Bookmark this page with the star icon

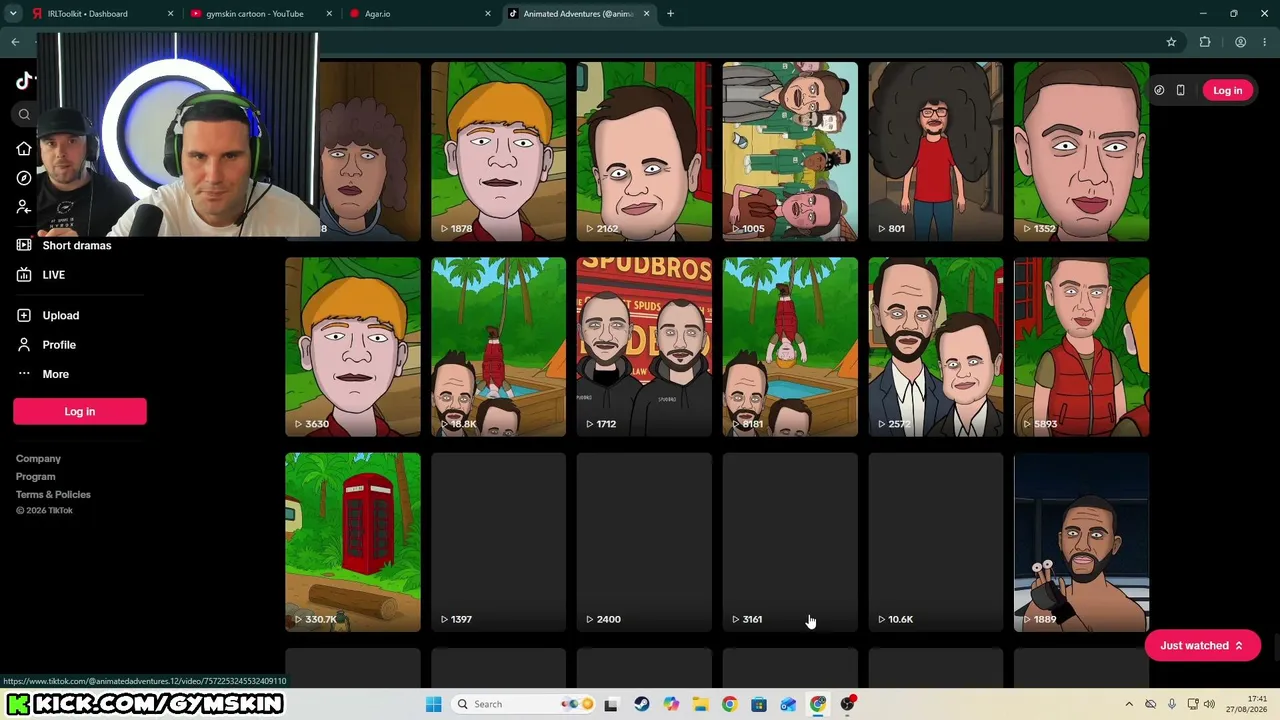pyautogui.click(x=1171, y=42)
